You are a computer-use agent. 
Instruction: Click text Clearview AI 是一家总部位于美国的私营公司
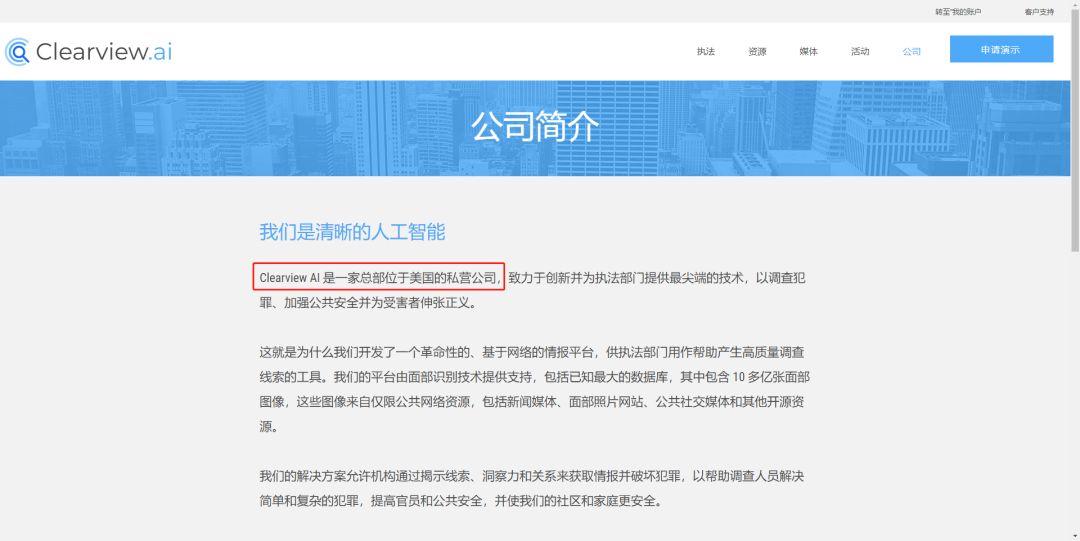pyautogui.click(x=380, y=278)
